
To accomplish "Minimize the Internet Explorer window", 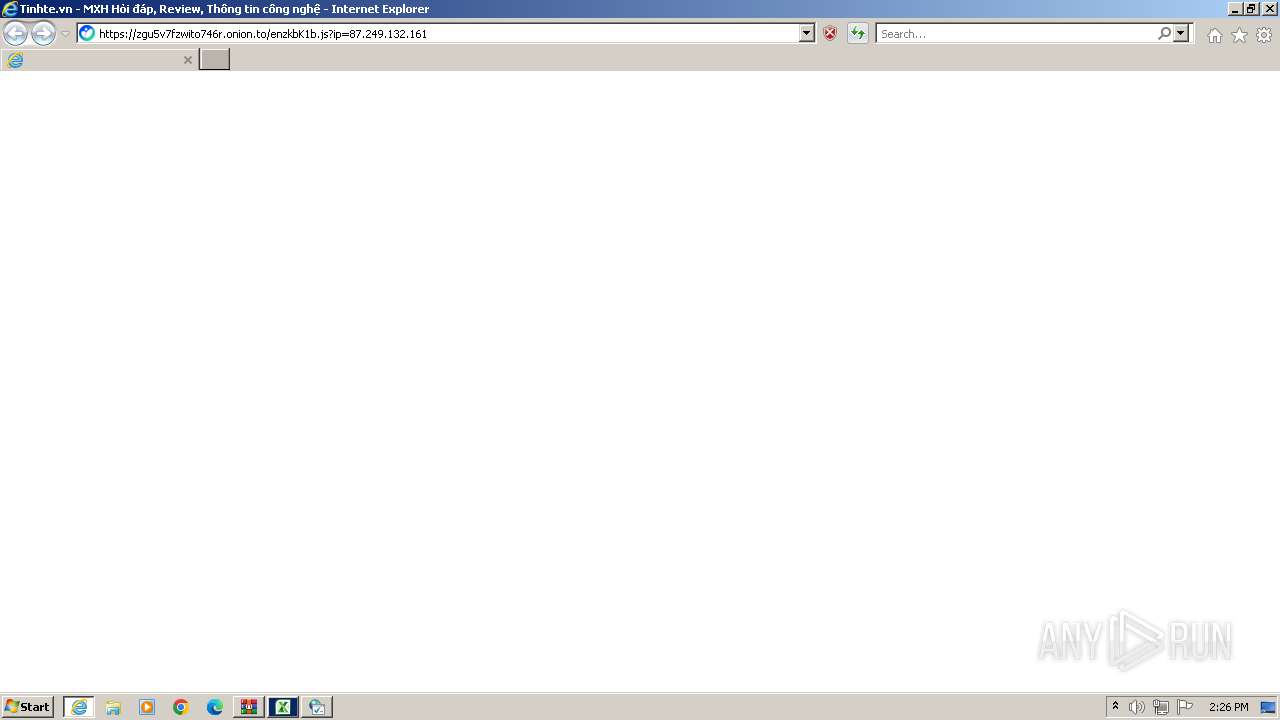I will click(1235, 9).
